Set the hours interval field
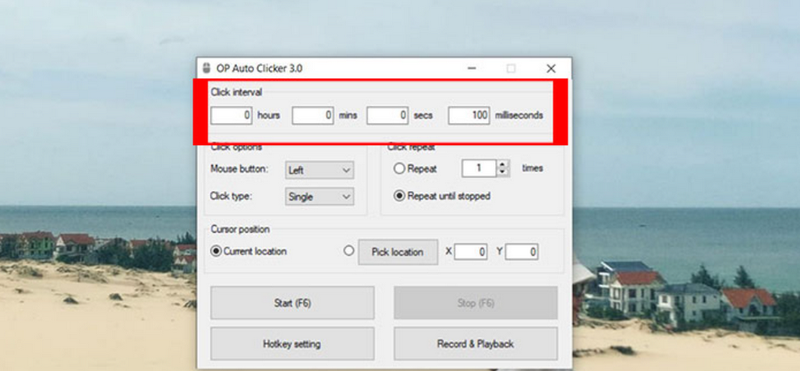The width and height of the screenshot is (800, 371). coord(231,116)
